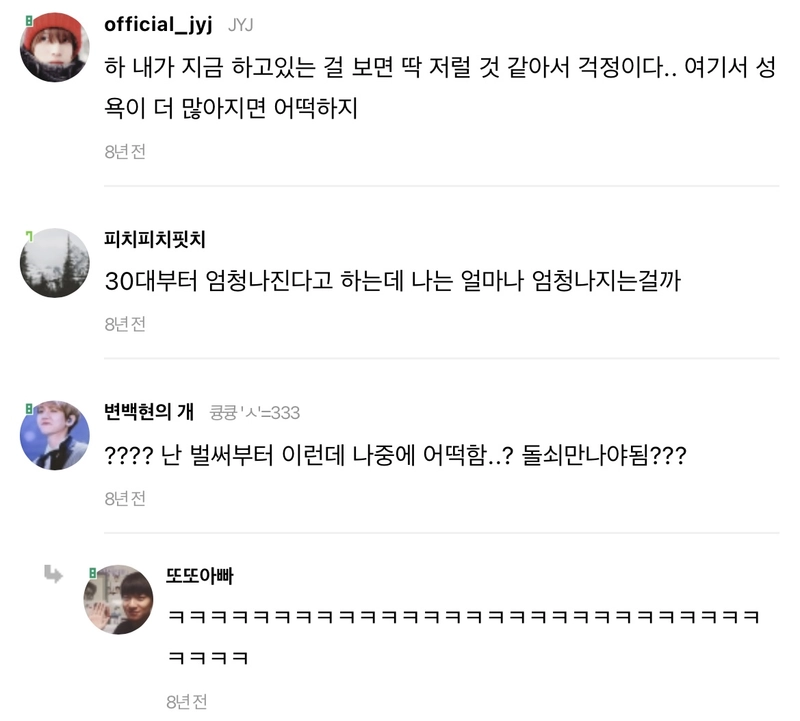Click the 변백현의 개 username
800x721 pixels.
pyautogui.click(x=149, y=412)
